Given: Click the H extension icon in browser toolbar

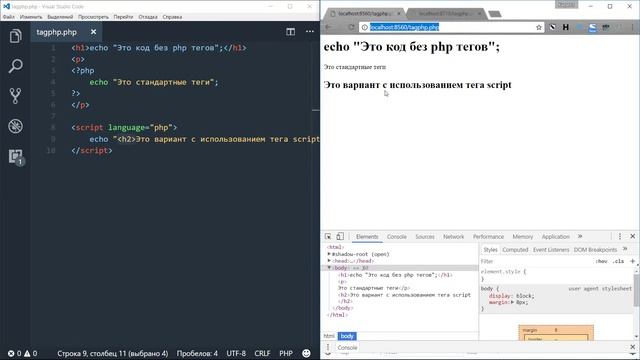Looking at the screenshot, I should [x=566, y=27].
